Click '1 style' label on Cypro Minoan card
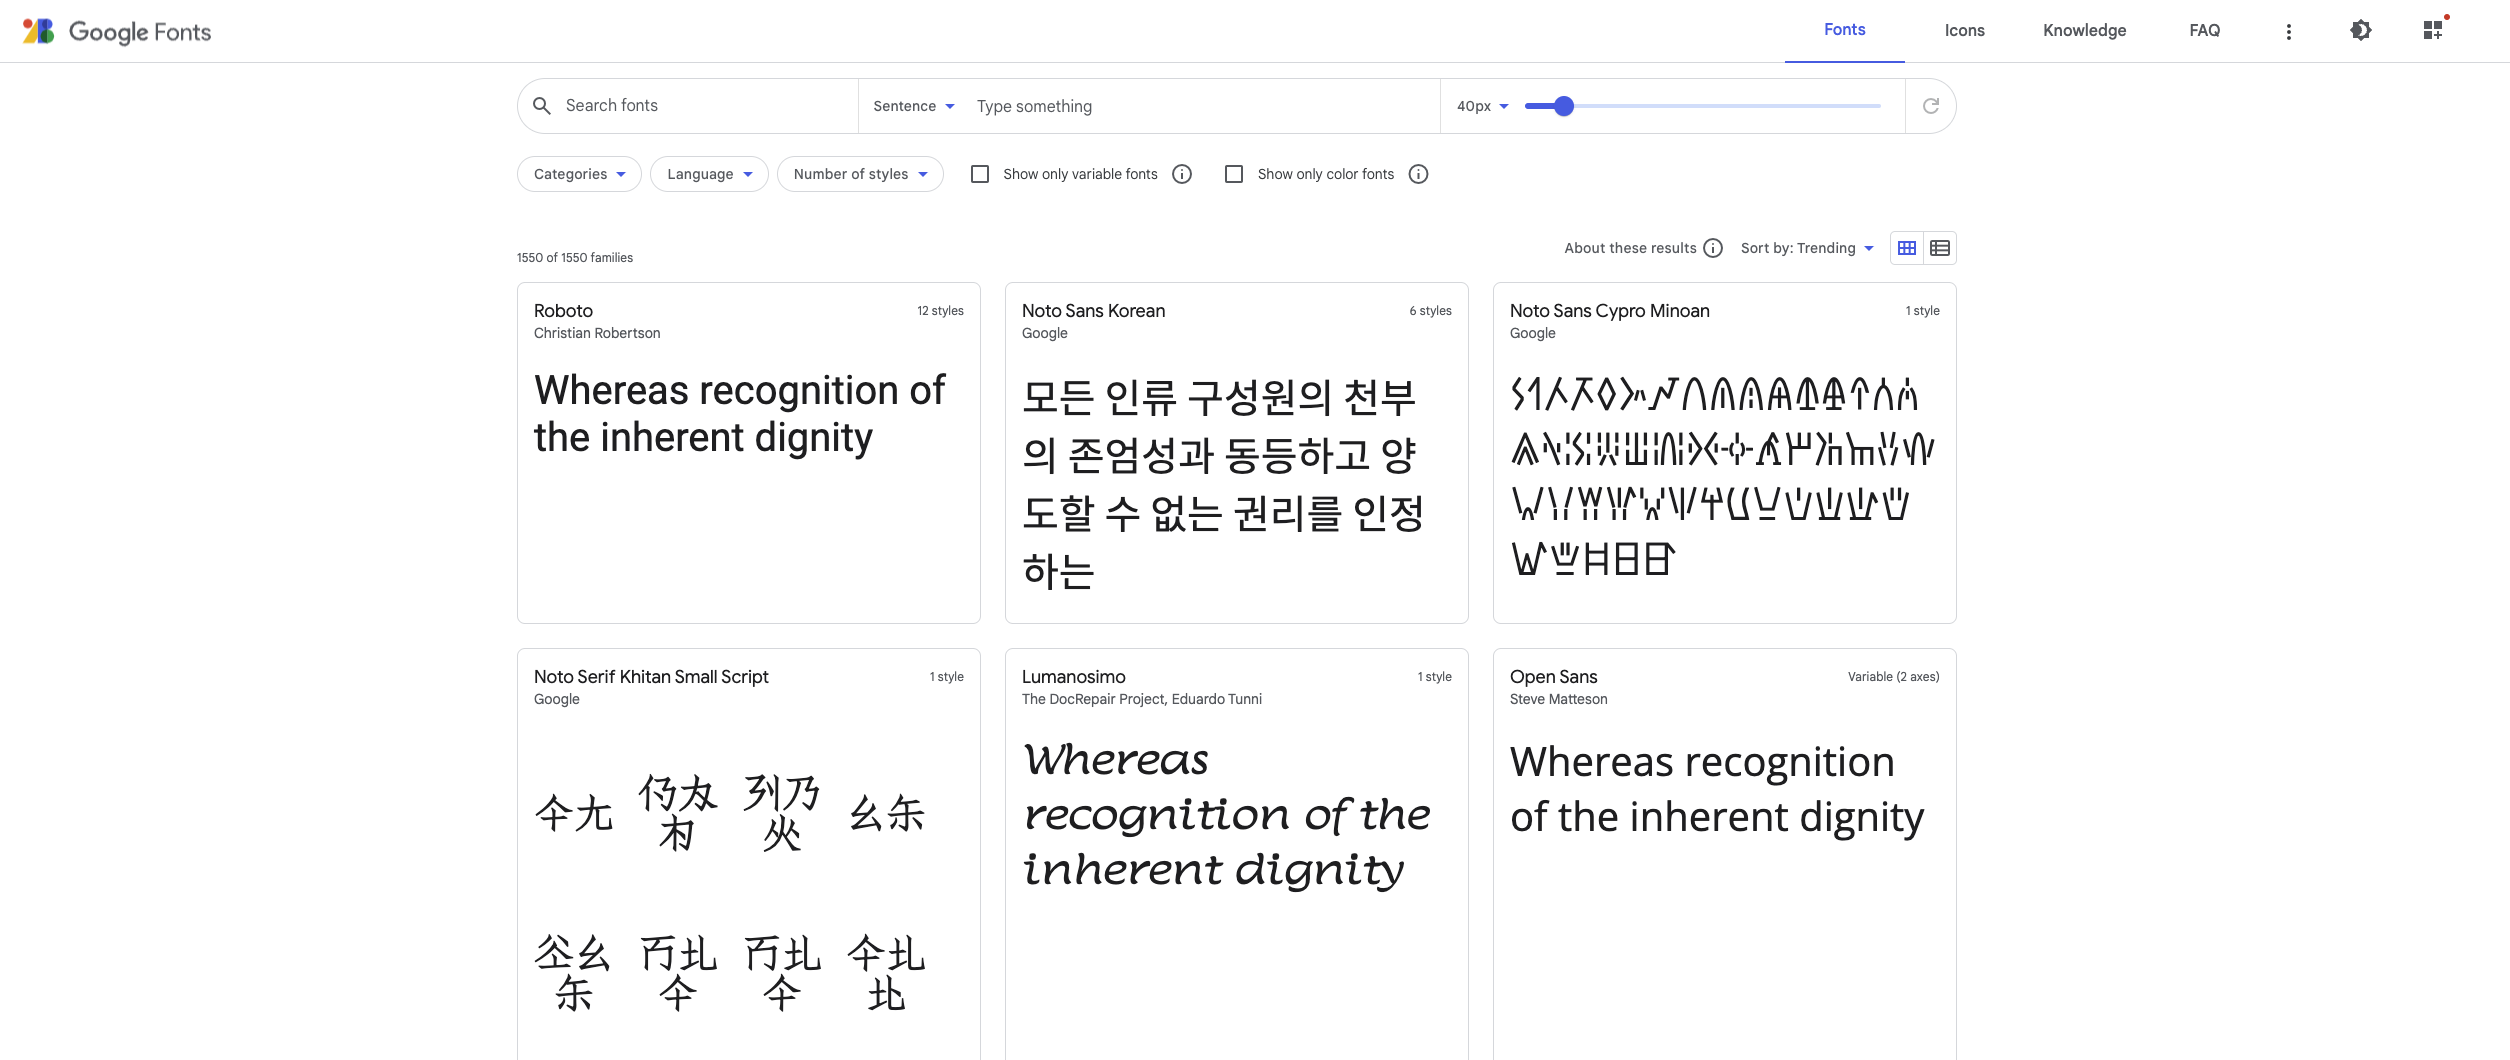The width and height of the screenshot is (2510, 1060). (1922, 311)
